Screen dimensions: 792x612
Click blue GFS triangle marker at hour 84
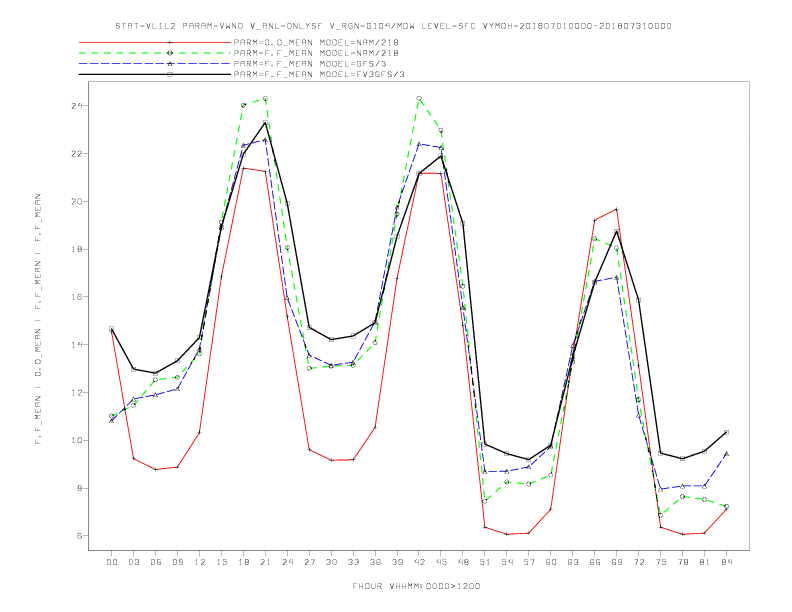point(726,454)
